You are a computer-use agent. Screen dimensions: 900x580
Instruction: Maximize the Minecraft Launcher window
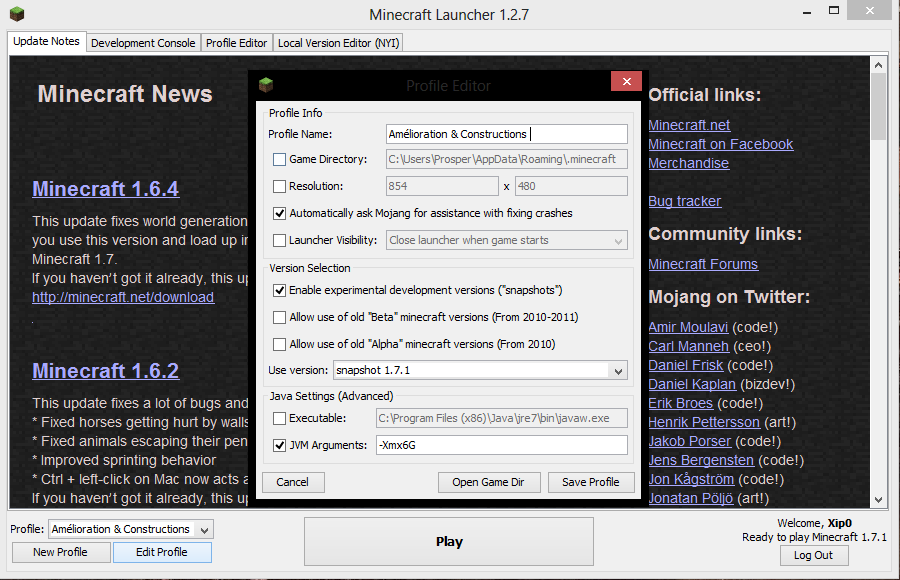coord(834,10)
